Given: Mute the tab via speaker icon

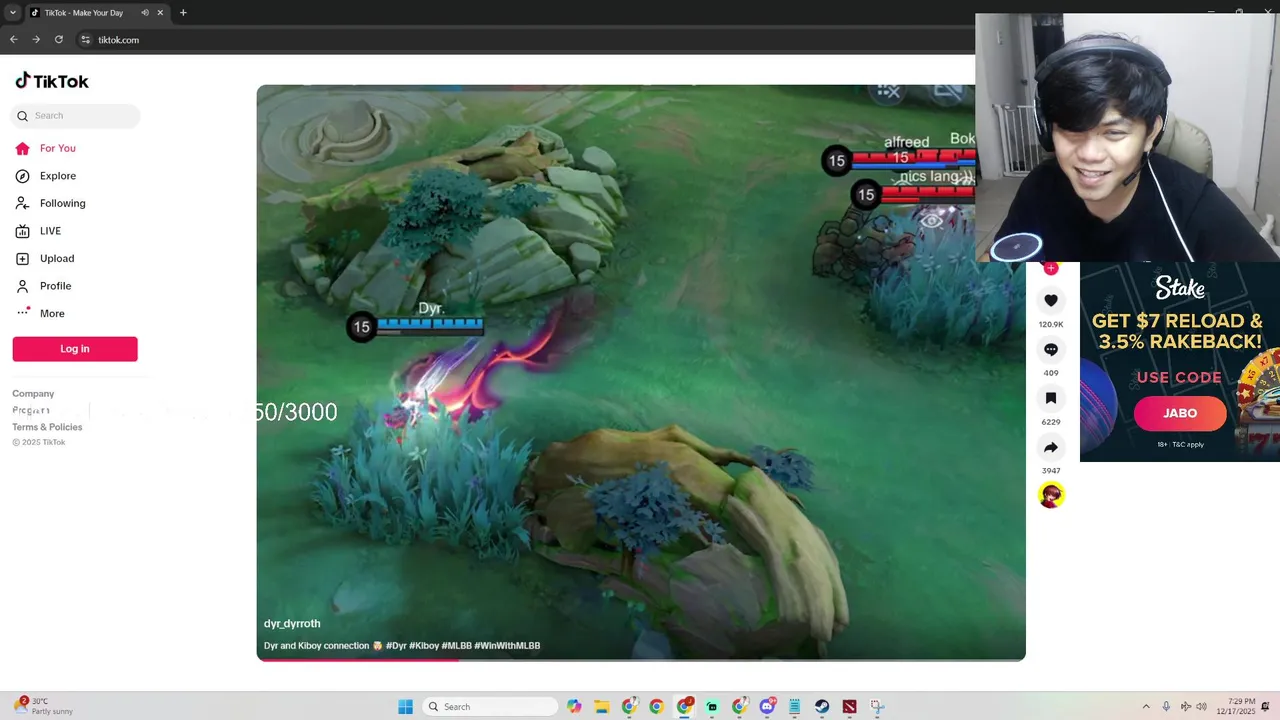Looking at the screenshot, I should tap(145, 13).
